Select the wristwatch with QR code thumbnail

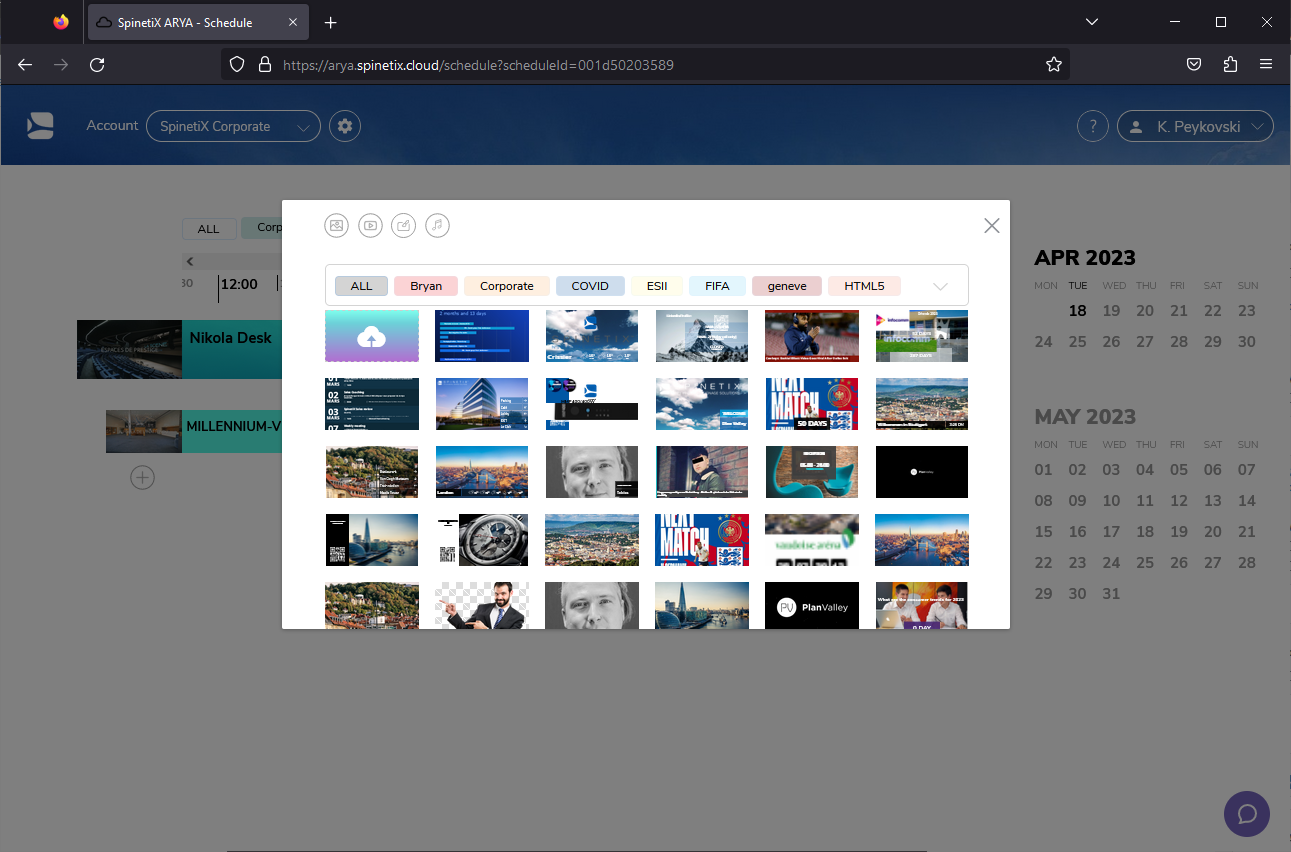(482, 540)
